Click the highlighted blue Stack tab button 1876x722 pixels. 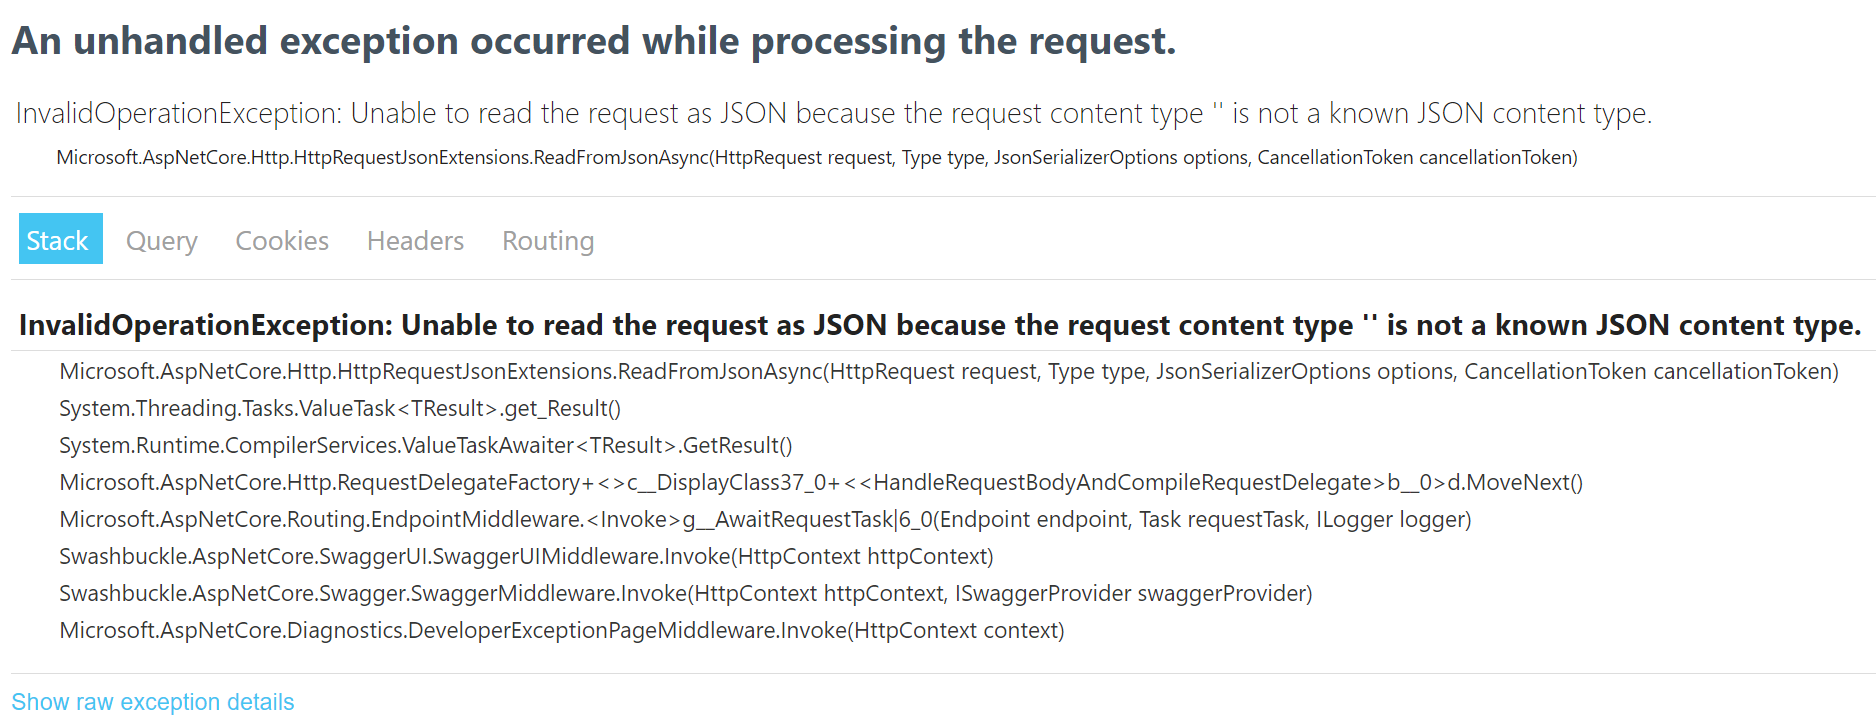tap(59, 239)
